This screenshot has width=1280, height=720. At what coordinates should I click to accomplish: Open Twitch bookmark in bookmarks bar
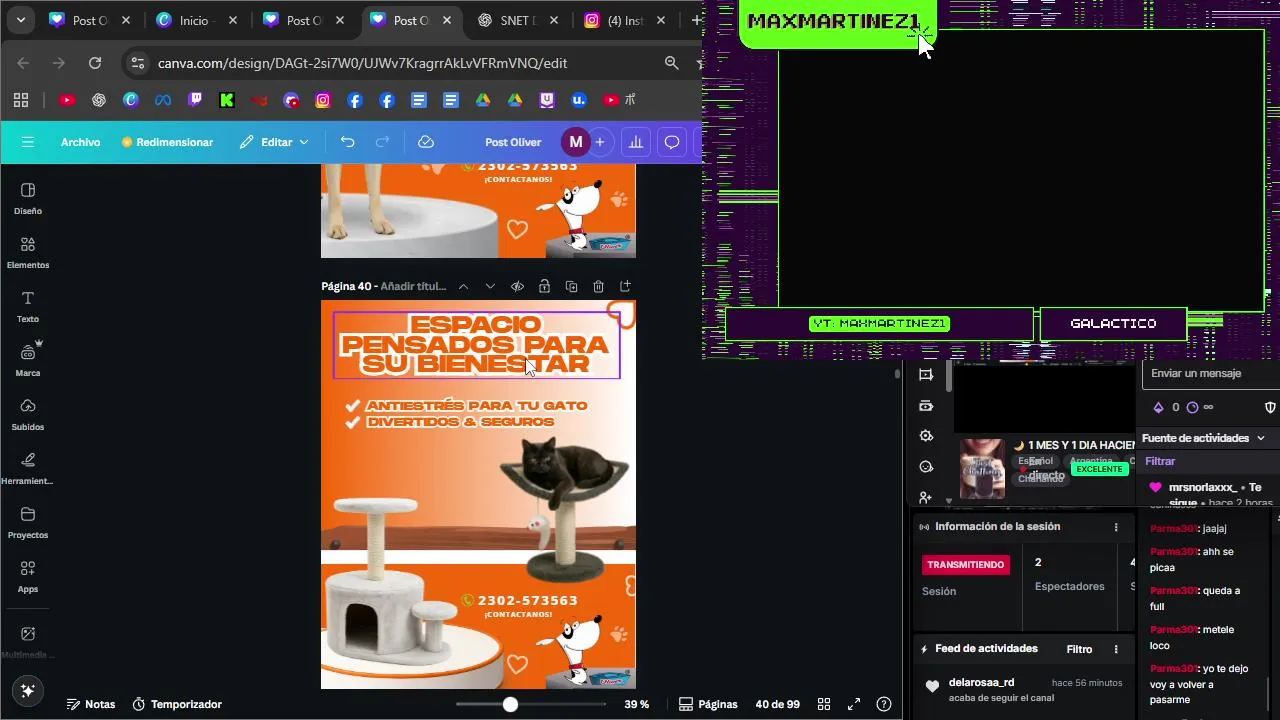click(x=195, y=100)
